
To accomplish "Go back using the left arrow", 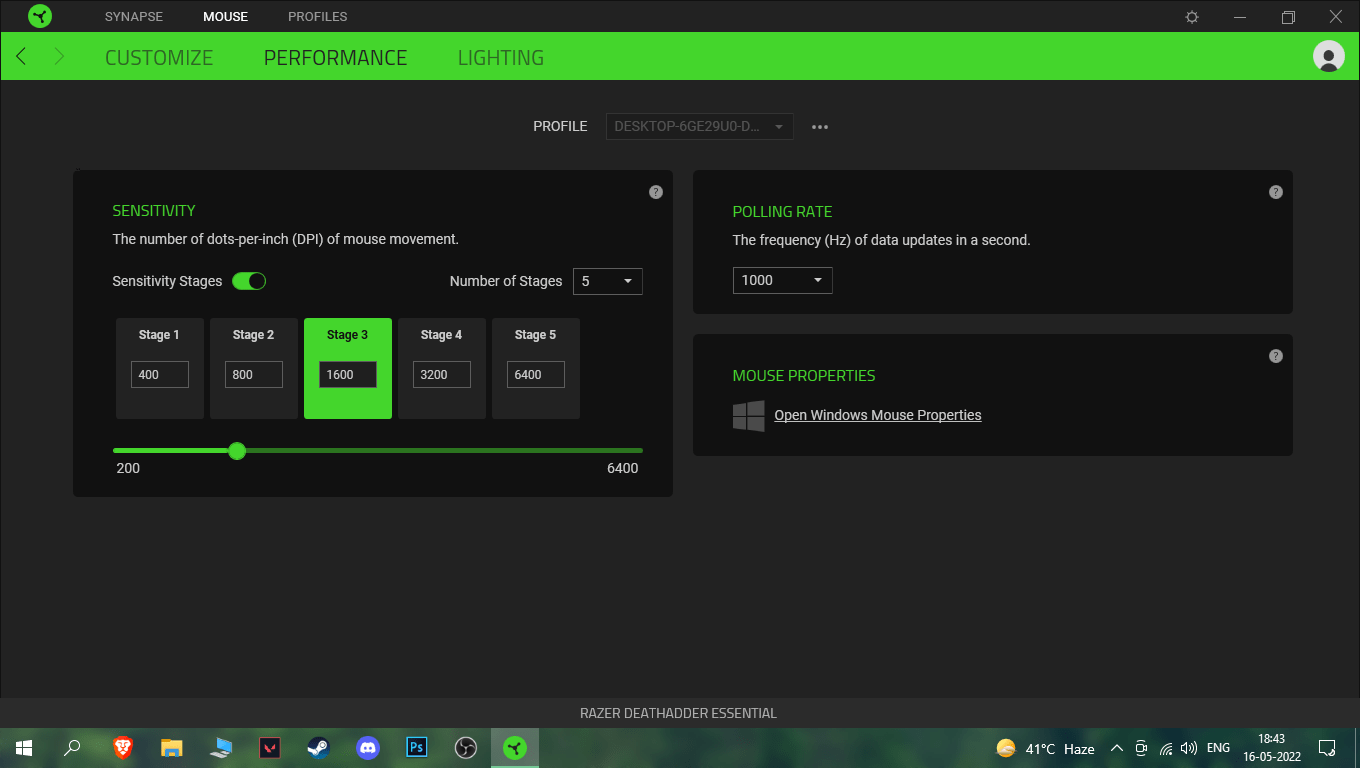I will point(21,57).
